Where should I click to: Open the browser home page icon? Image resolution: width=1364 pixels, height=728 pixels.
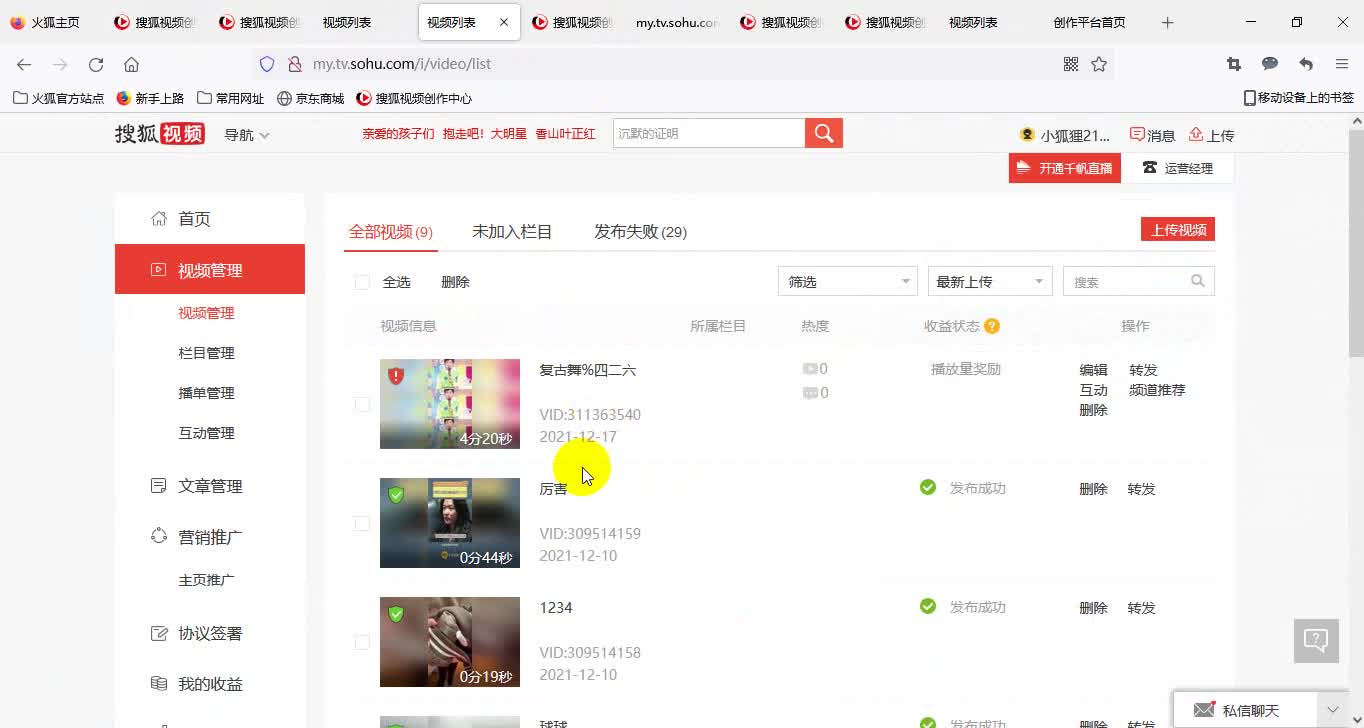131,64
